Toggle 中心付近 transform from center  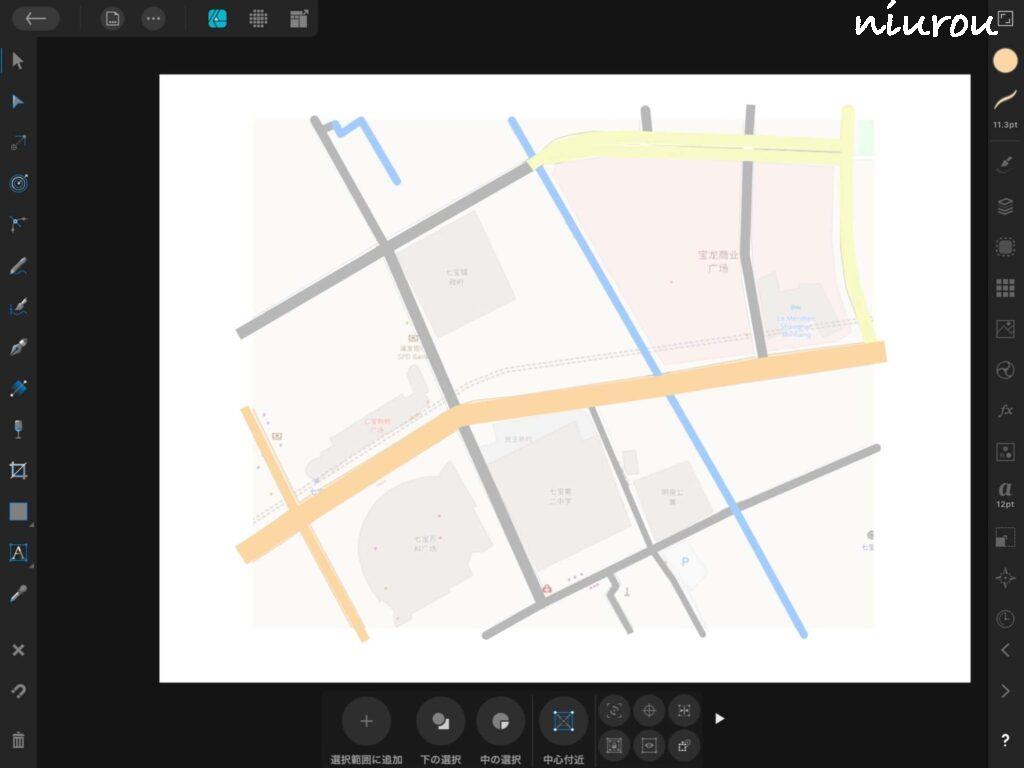click(x=563, y=721)
